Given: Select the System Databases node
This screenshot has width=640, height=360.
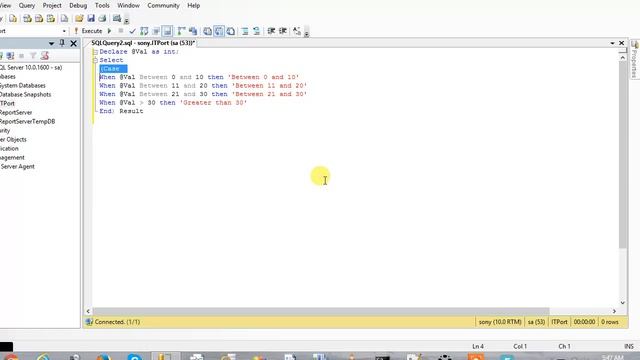Looking at the screenshot, I should (x=22, y=85).
